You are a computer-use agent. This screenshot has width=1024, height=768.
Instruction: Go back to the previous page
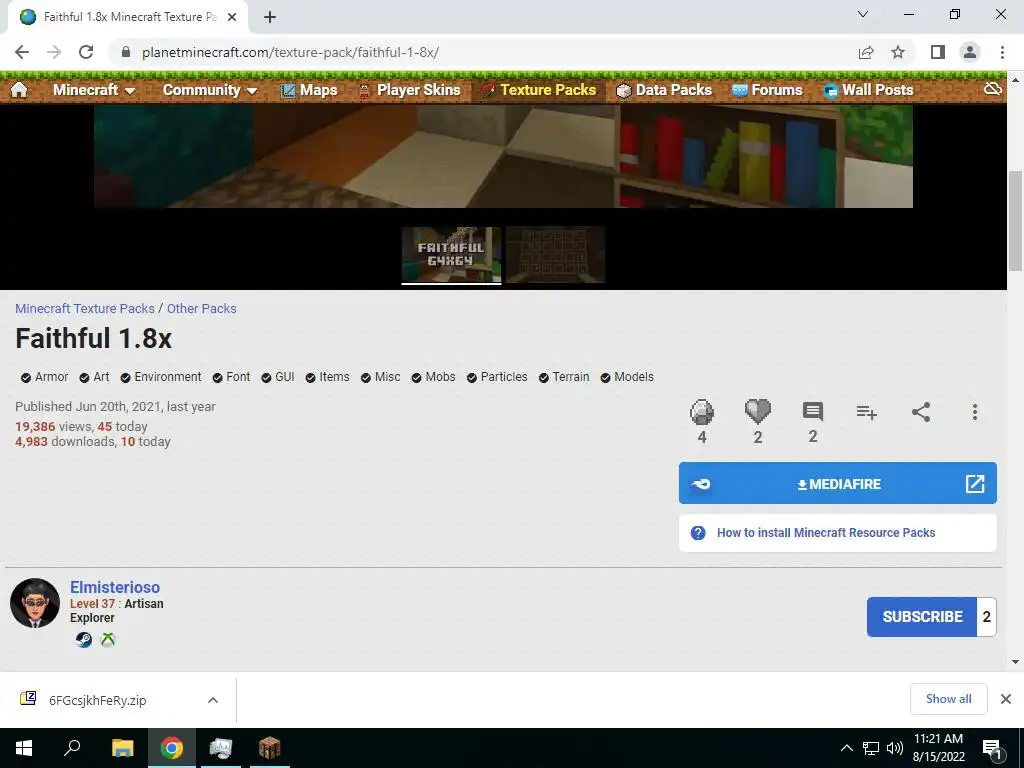pyautogui.click(x=22, y=52)
